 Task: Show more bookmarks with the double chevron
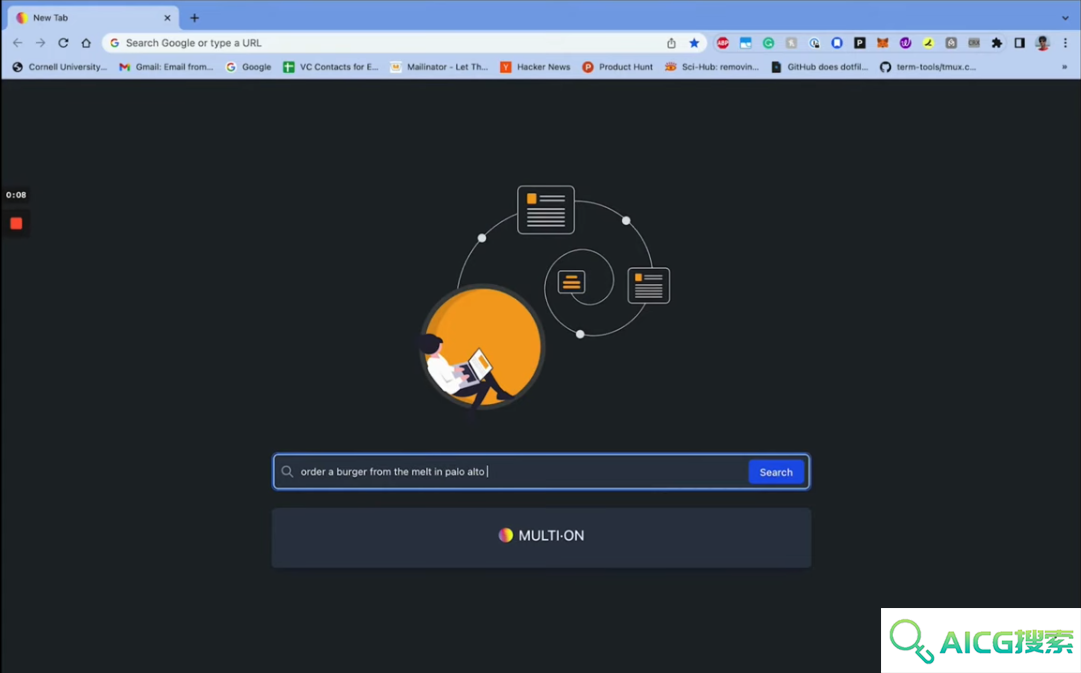(1064, 67)
